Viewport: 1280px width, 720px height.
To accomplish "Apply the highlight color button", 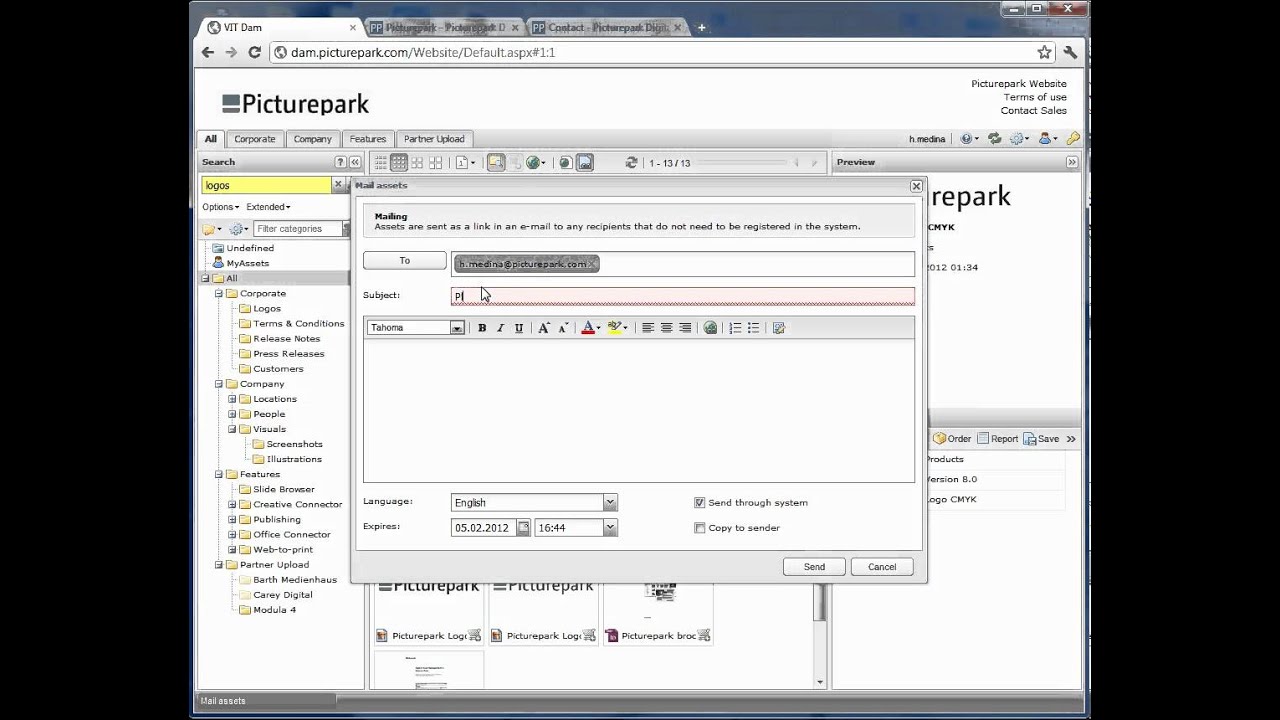I will pos(614,328).
